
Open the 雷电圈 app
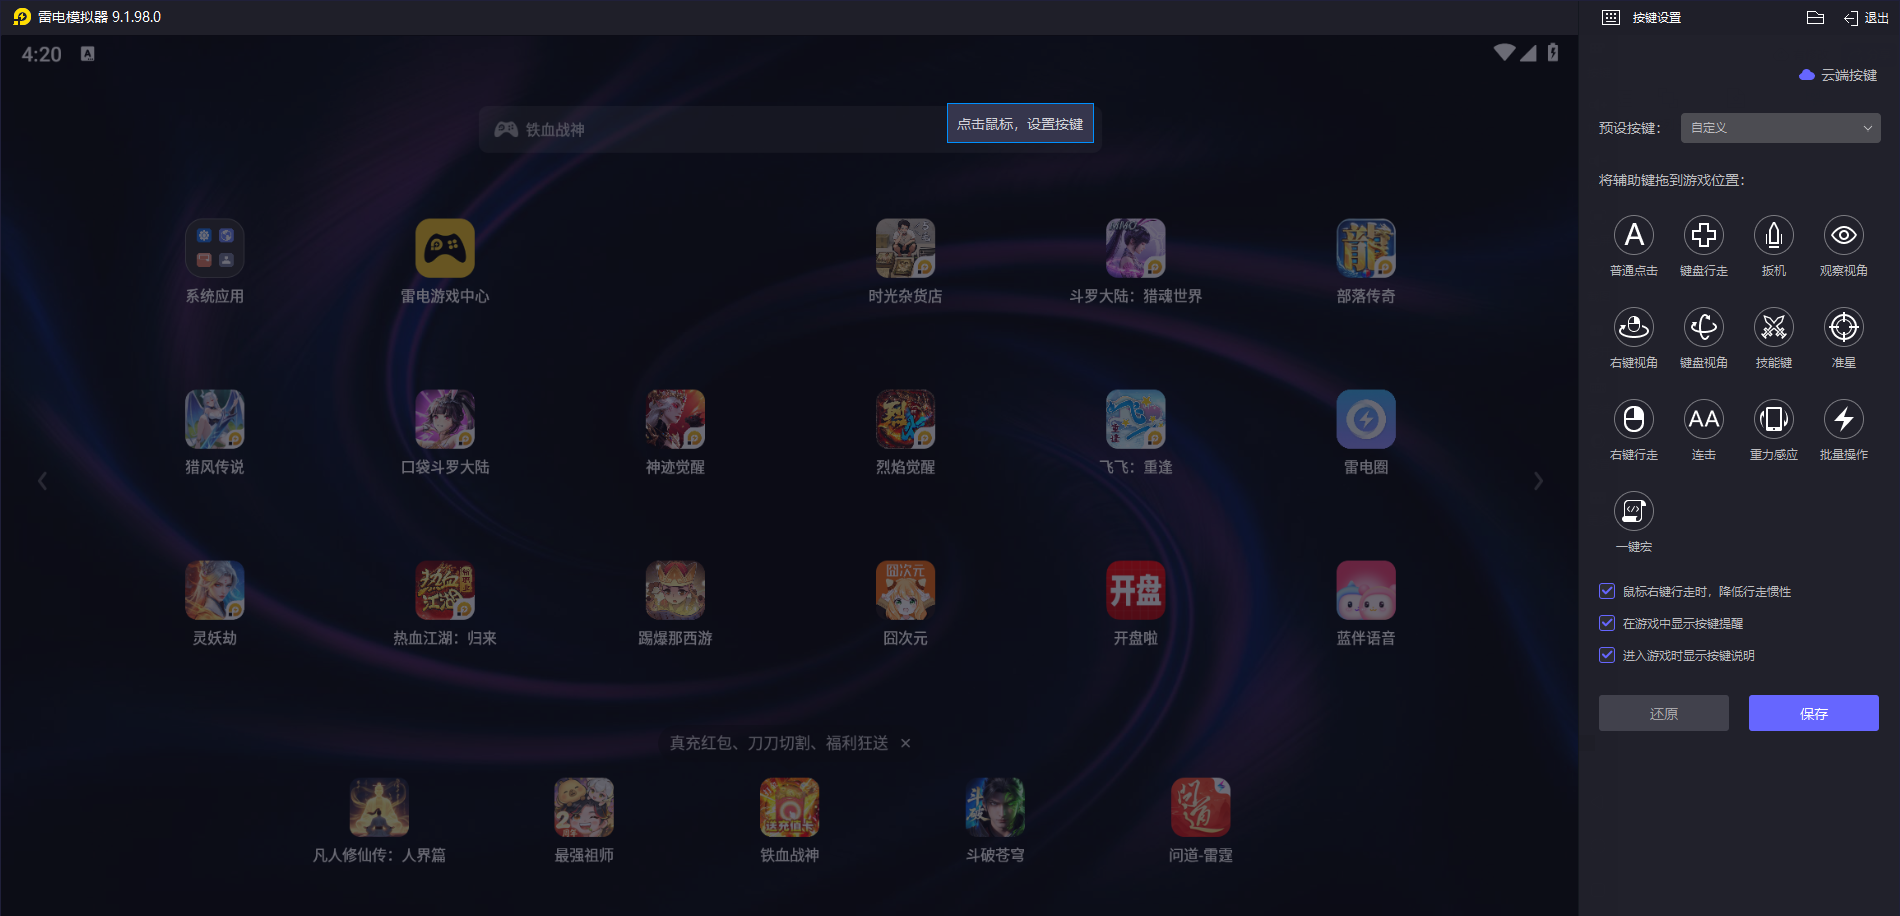coord(1366,419)
